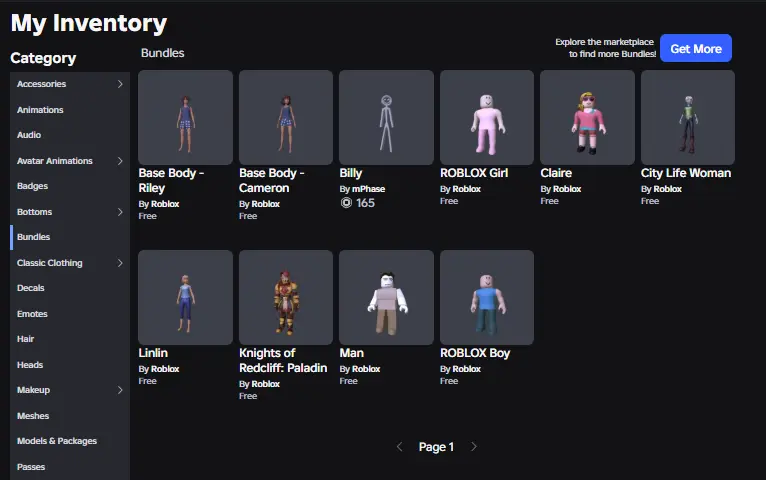Switch to the Badges category

point(32,186)
